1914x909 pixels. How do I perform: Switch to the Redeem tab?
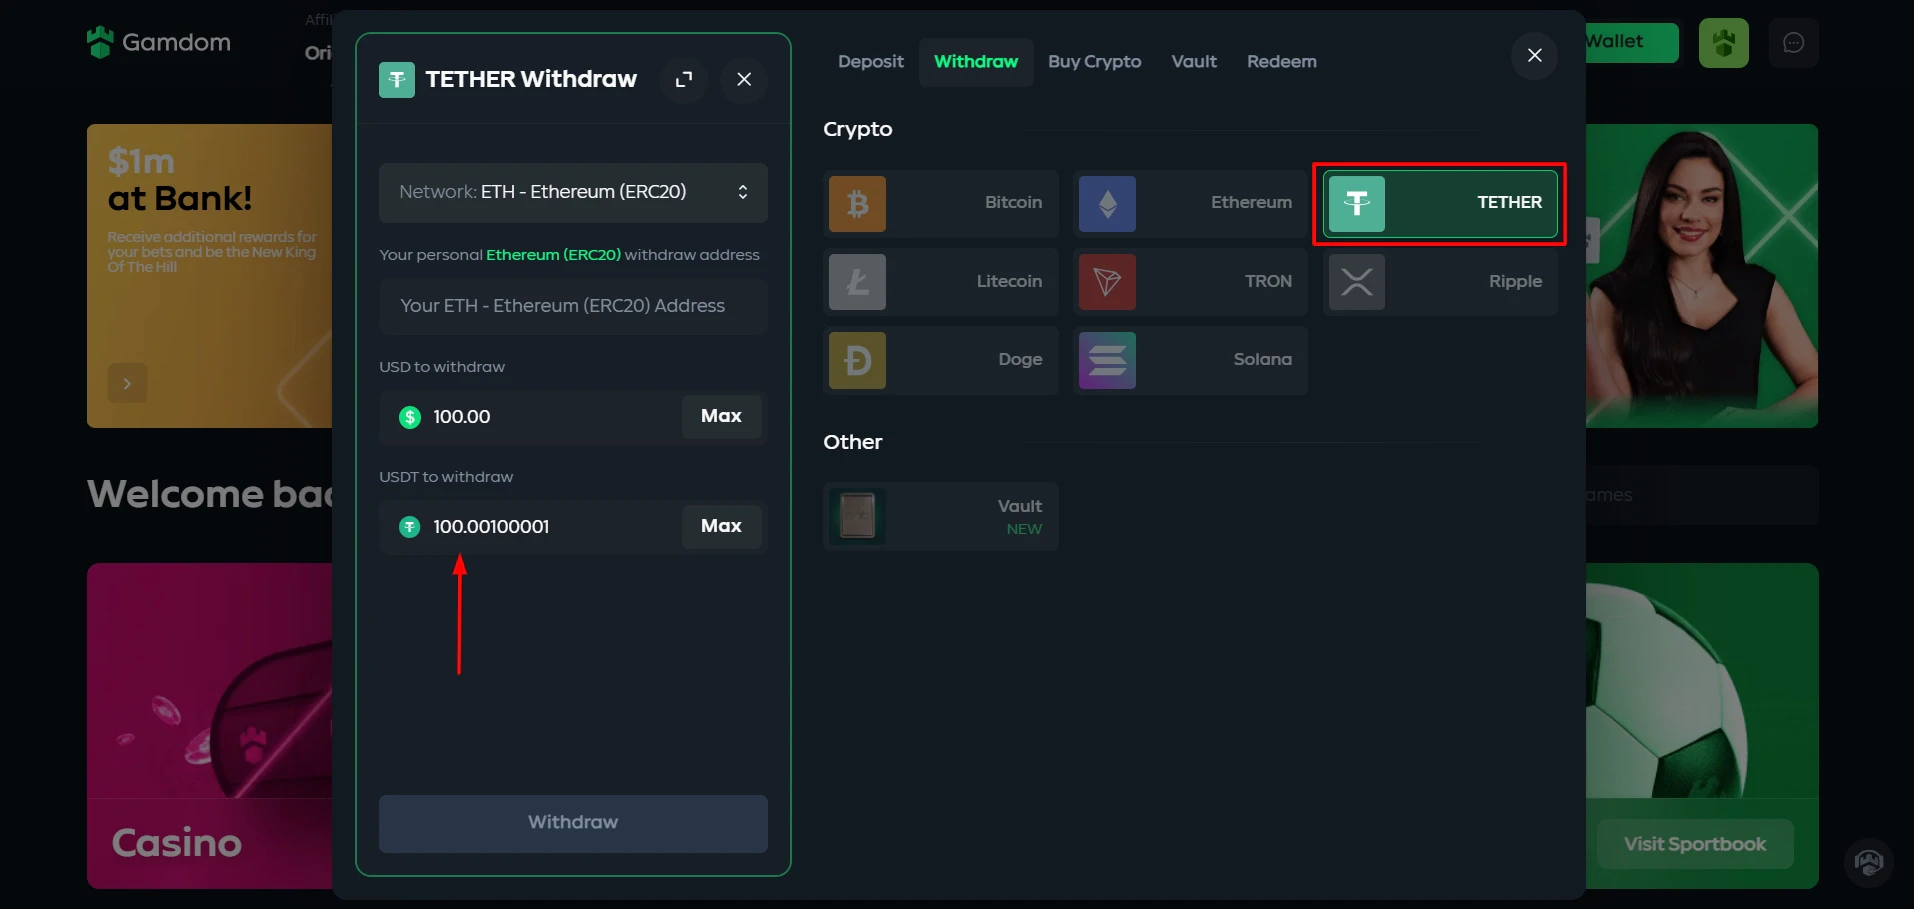tap(1281, 62)
